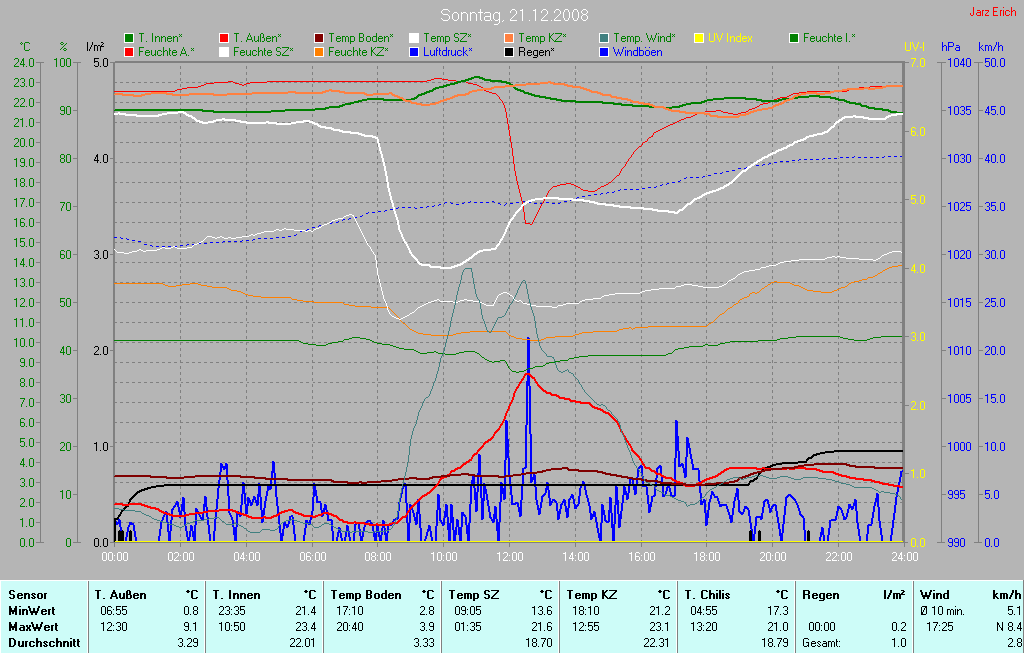1024x653 pixels.
Task: Click the black Regen legend swatch
Action: point(509,52)
